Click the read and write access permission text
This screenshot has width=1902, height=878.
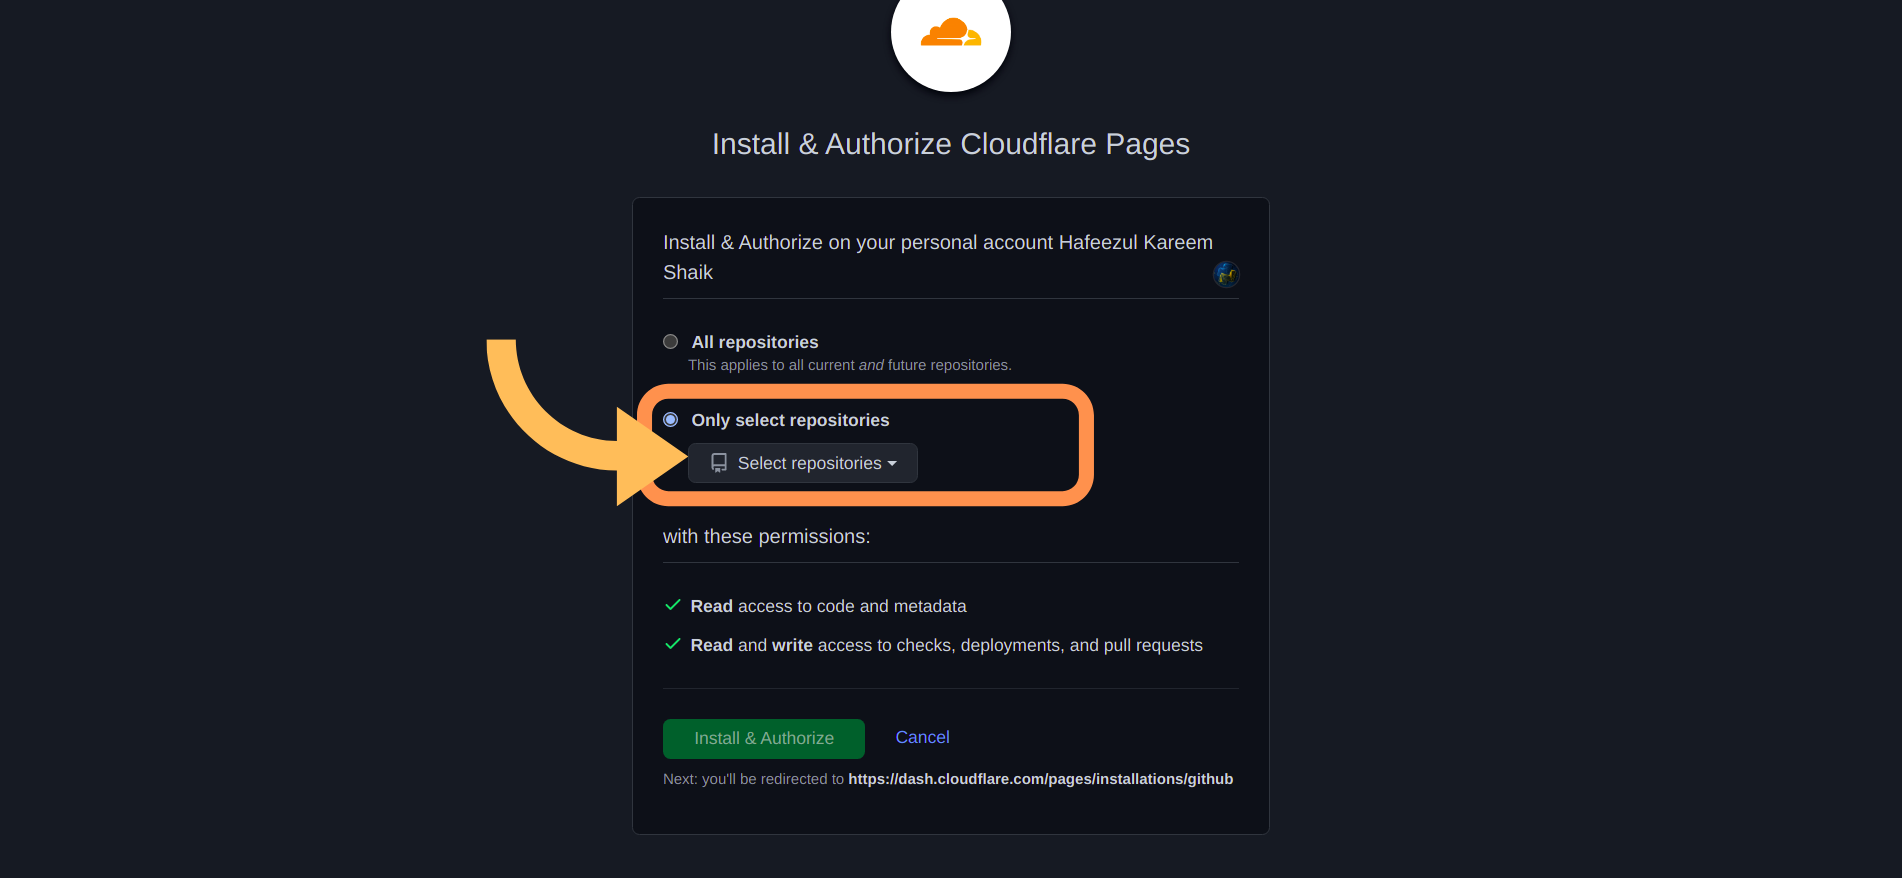pos(946,645)
